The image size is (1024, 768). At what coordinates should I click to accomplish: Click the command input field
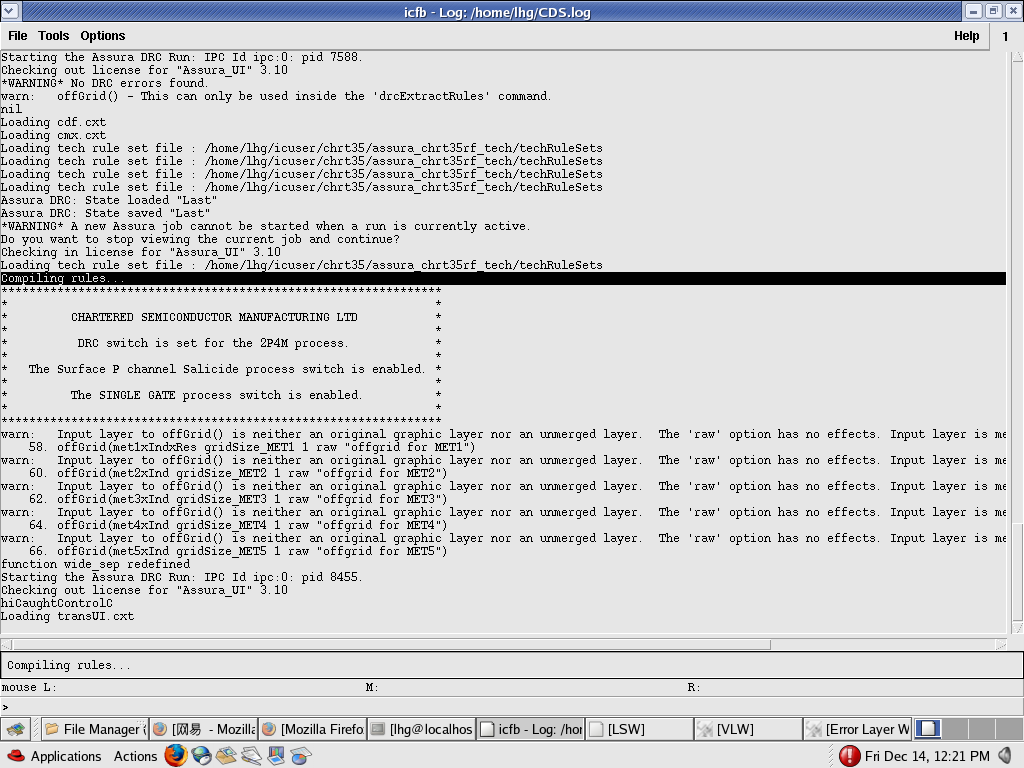point(512,707)
